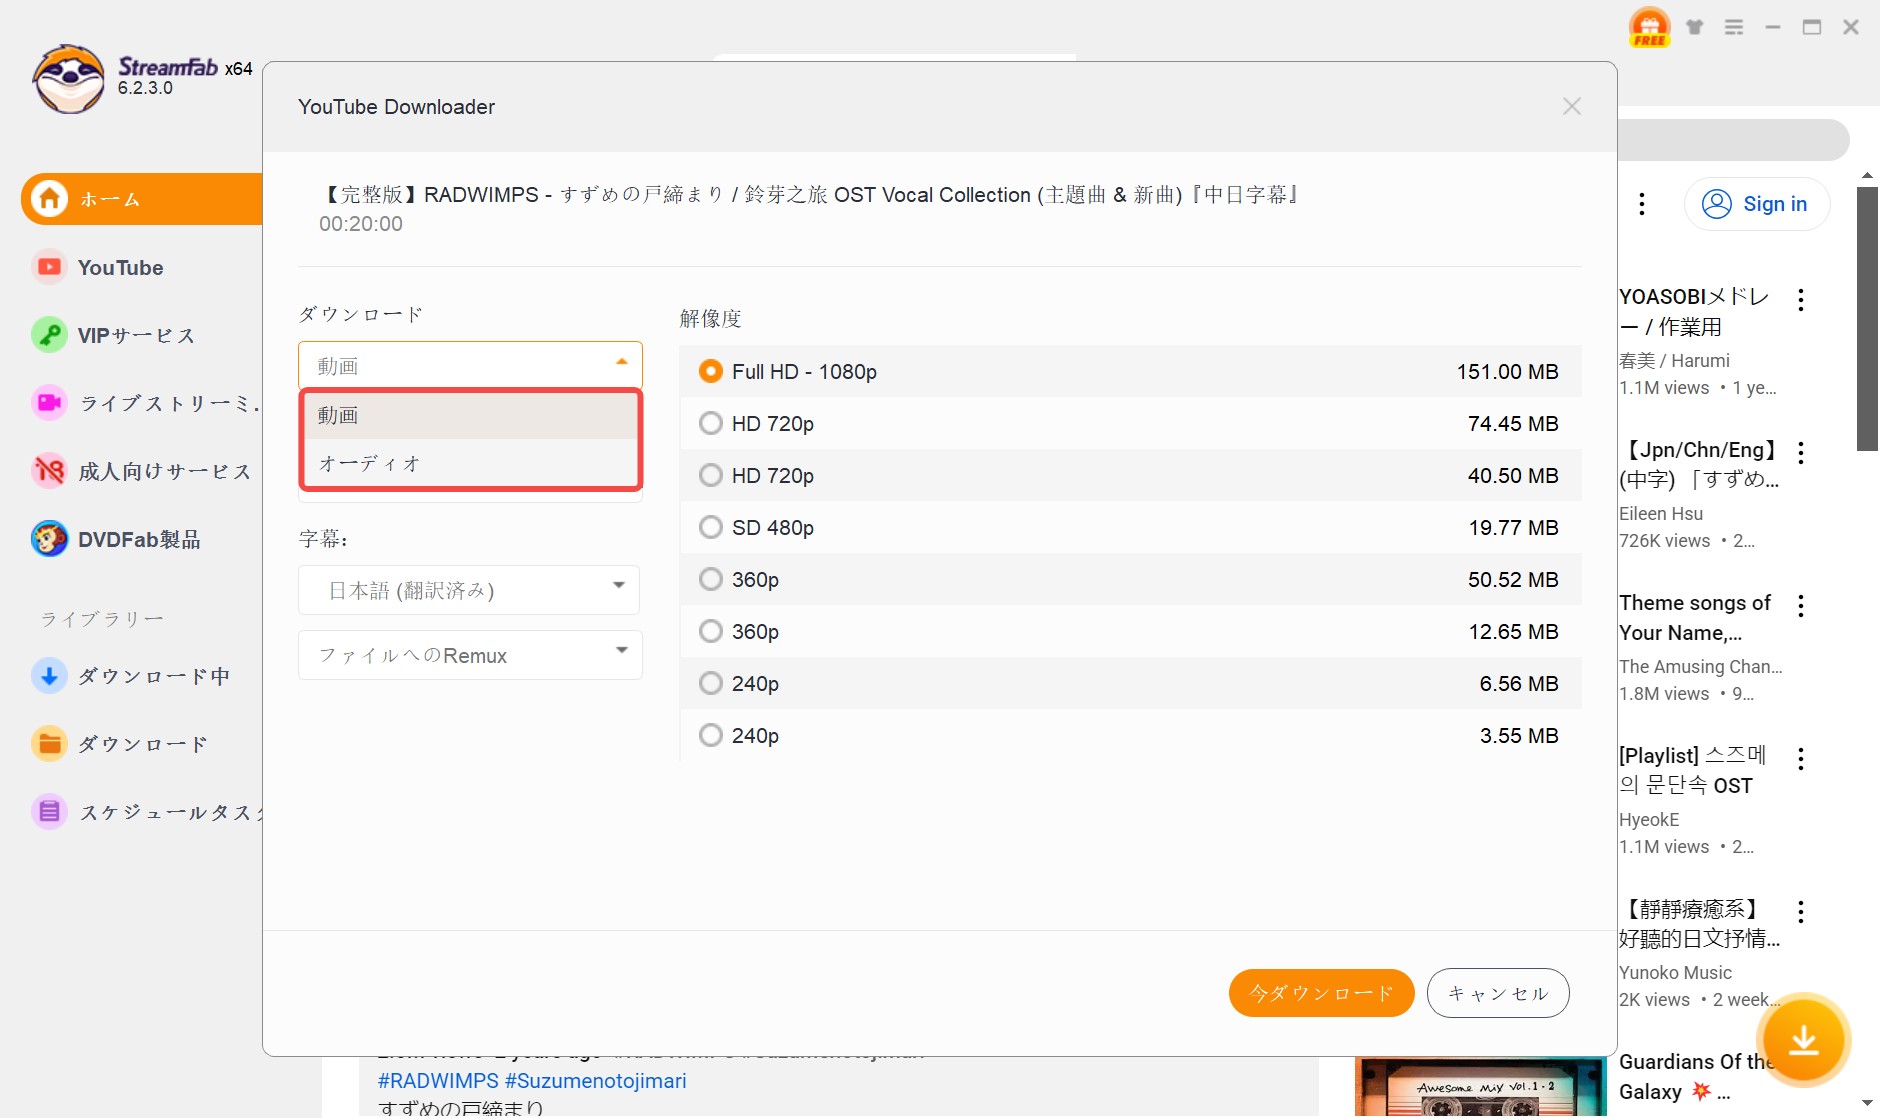Image resolution: width=1880 pixels, height=1118 pixels.
Task: Select 240p 3.55 MB option
Action: point(1130,735)
